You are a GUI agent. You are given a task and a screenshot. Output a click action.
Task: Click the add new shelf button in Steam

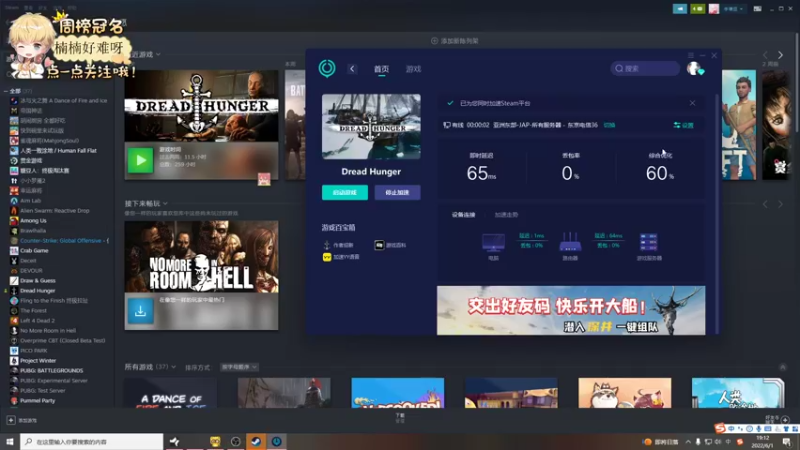coord(455,41)
